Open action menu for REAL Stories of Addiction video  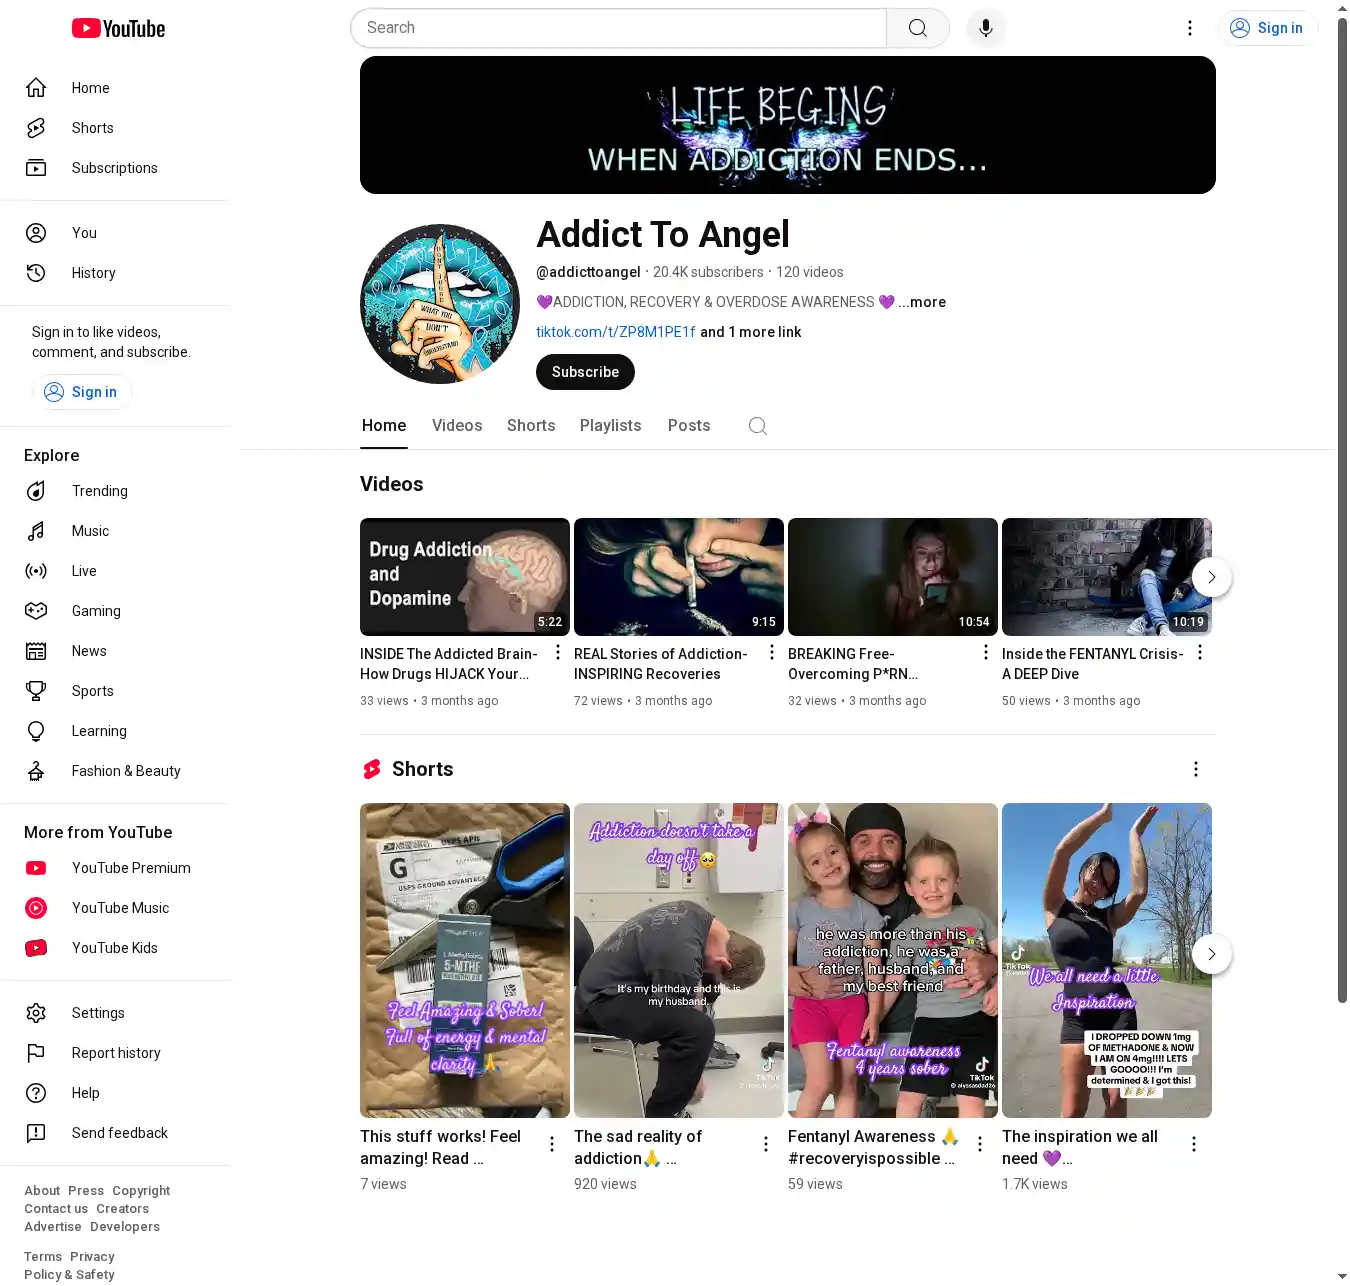pos(771,653)
